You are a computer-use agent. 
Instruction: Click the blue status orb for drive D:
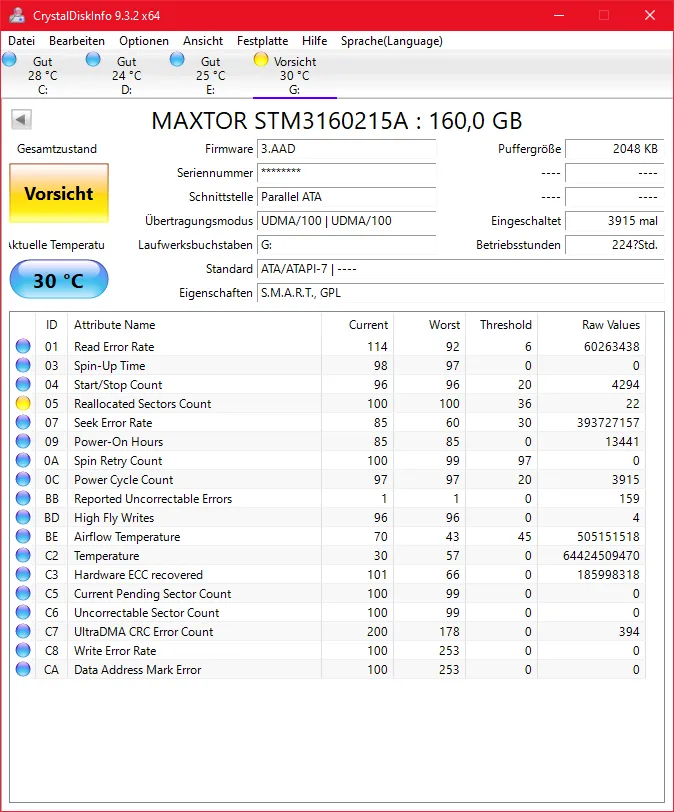94,60
